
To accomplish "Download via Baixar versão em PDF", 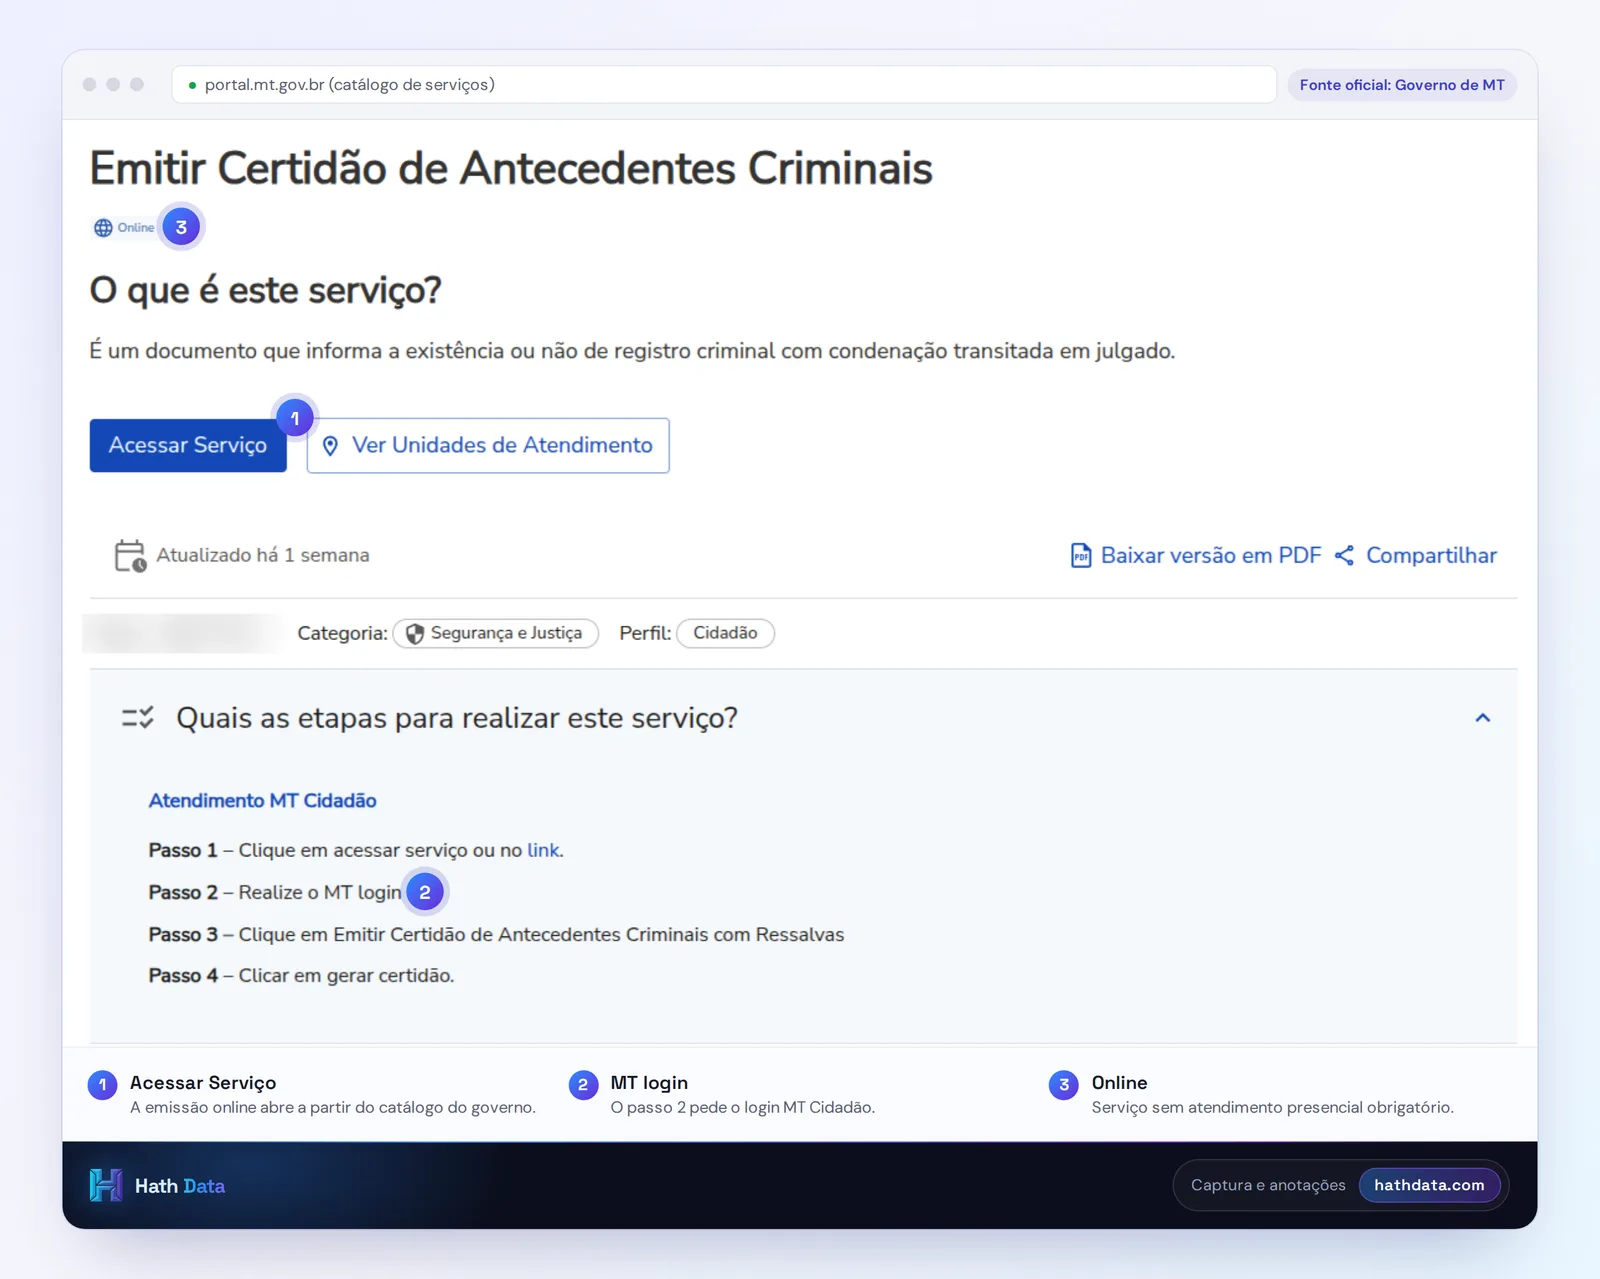I will (x=1196, y=556).
